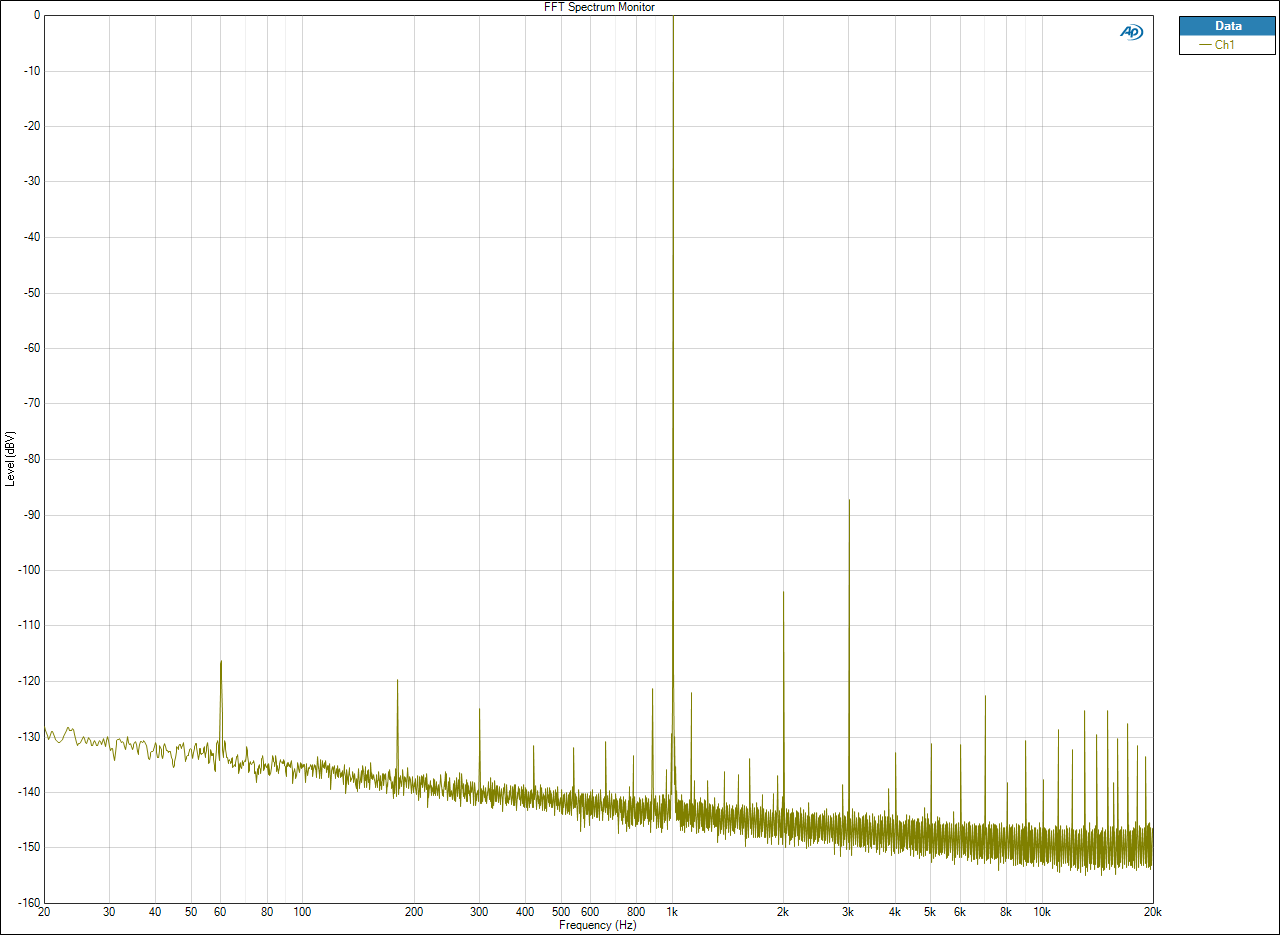Click the 10k frequency tick label
The image size is (1280, 935).
[x=1042, y=912]
